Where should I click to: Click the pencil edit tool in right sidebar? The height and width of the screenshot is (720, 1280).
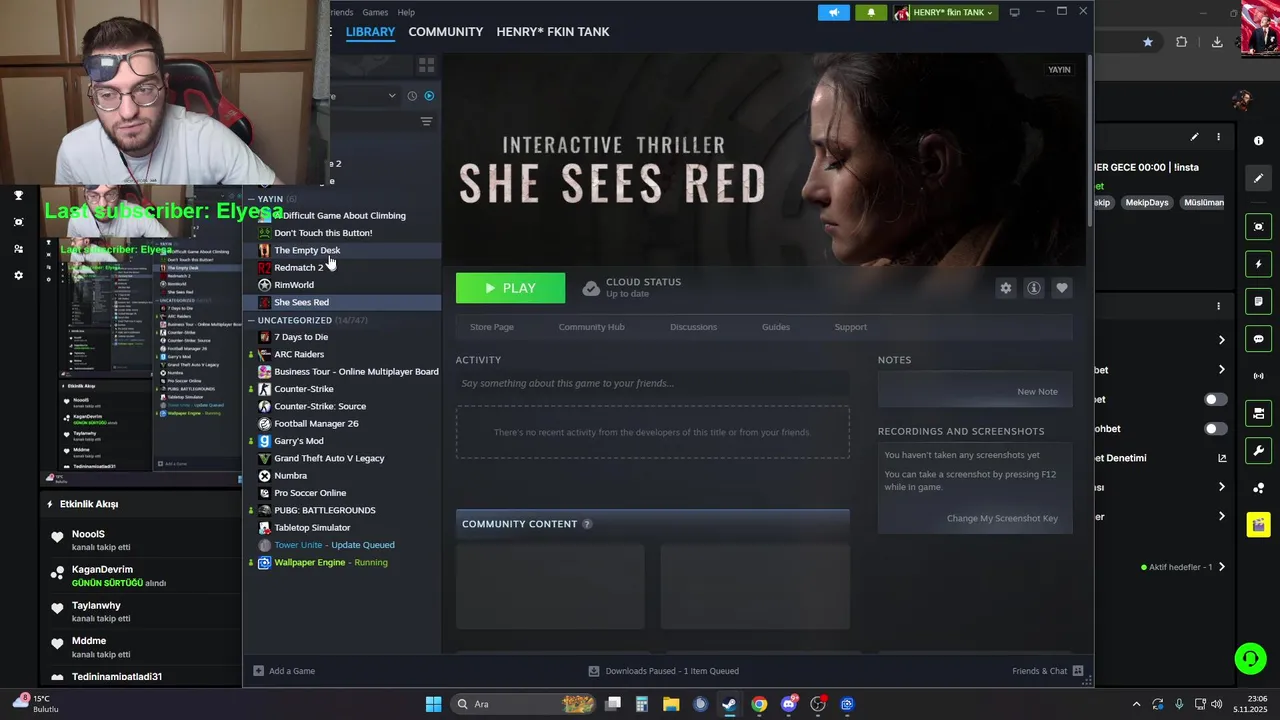(x=1258, y=178)
